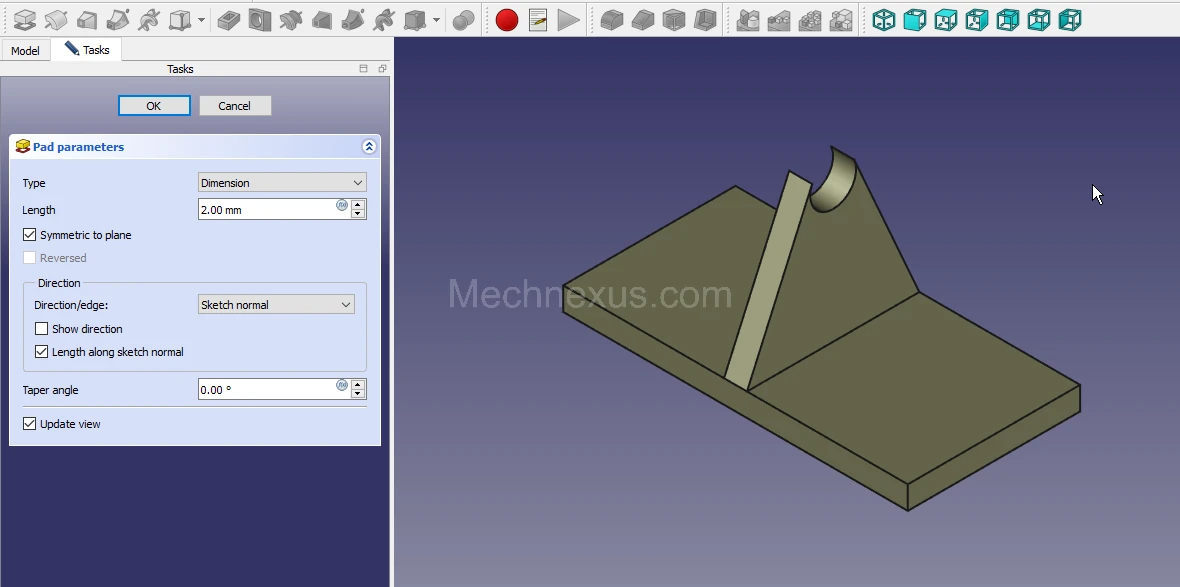Open the macros dialog icon
The image size is (1180, 587).
pyautogui.click(x=538, y=20)
